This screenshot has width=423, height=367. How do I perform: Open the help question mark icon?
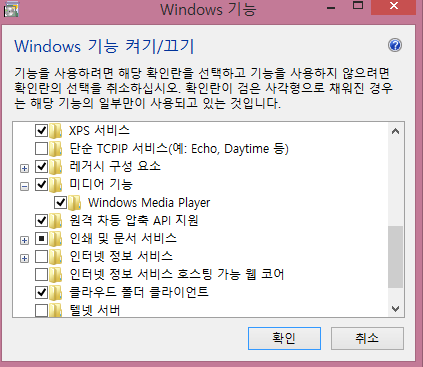395,45
